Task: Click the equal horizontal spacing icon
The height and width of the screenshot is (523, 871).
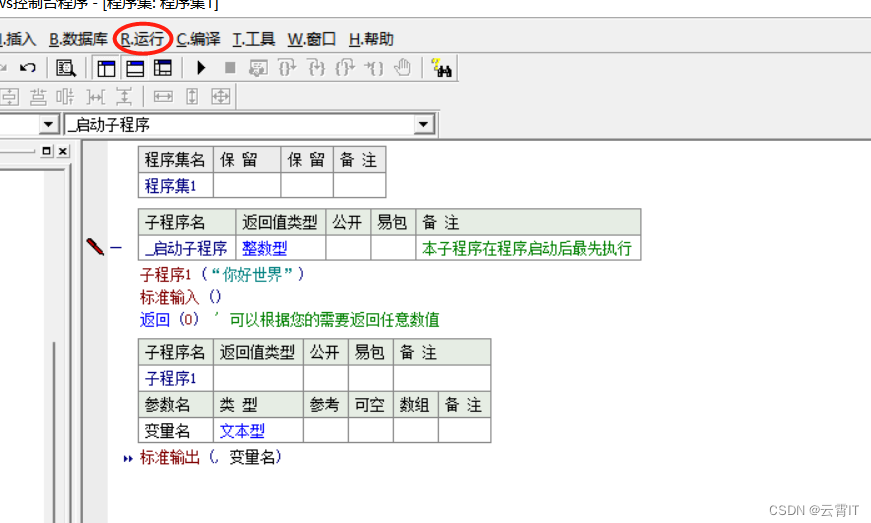Action: tap(96, 97)
